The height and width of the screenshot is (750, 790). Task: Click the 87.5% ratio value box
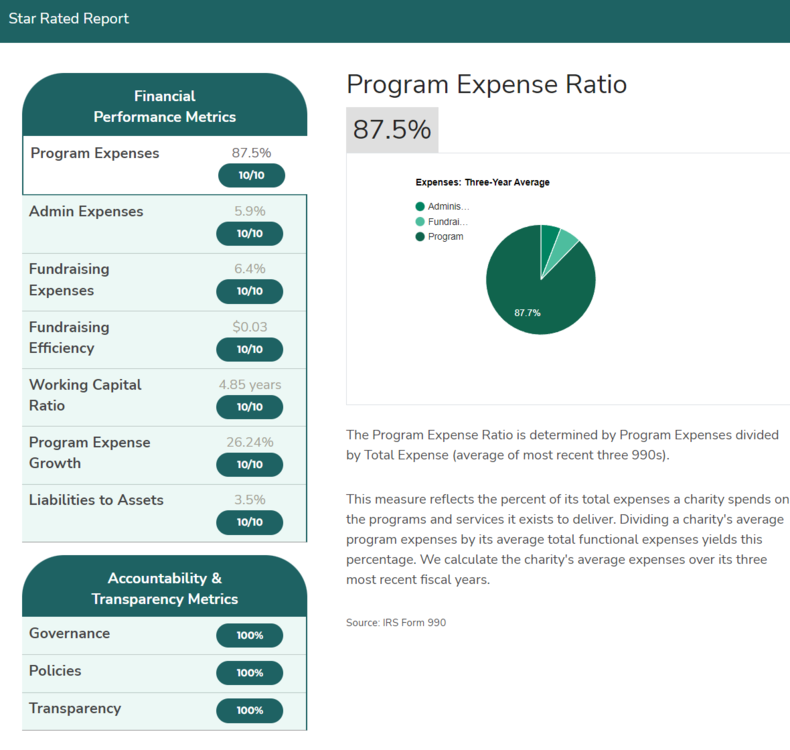(392, 130)
